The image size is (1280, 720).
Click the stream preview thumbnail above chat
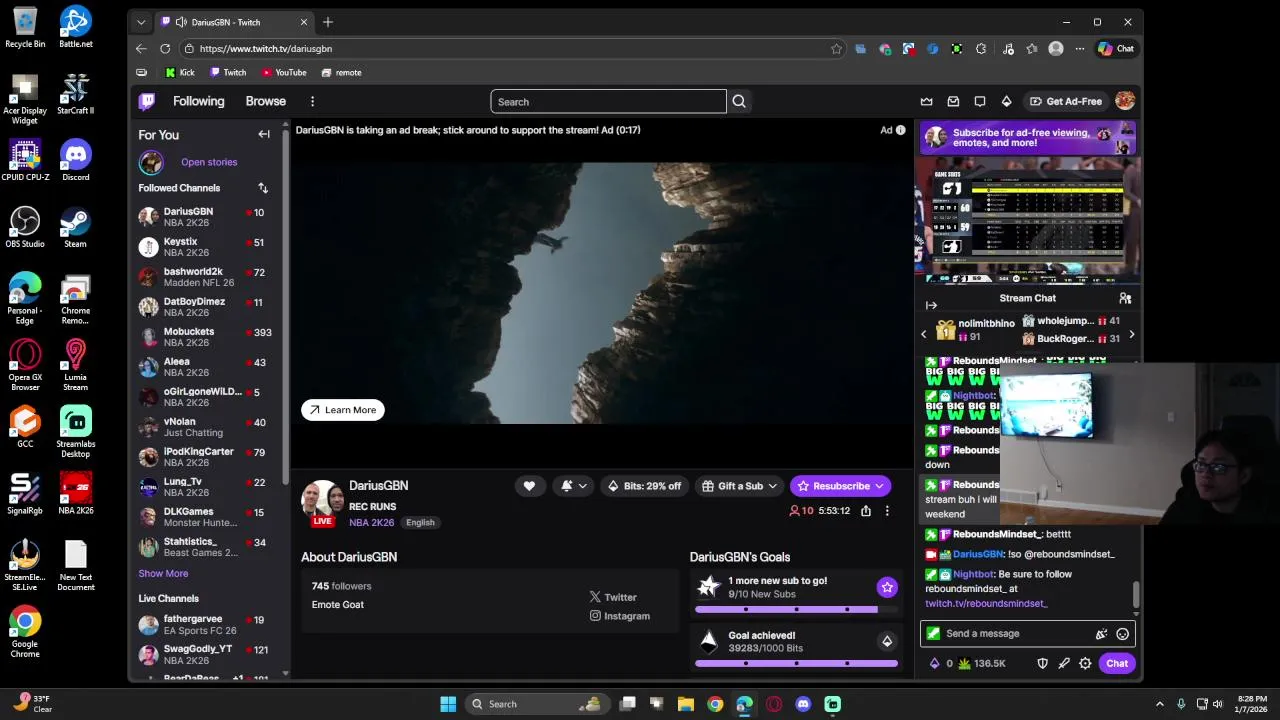pos(1027,221)
